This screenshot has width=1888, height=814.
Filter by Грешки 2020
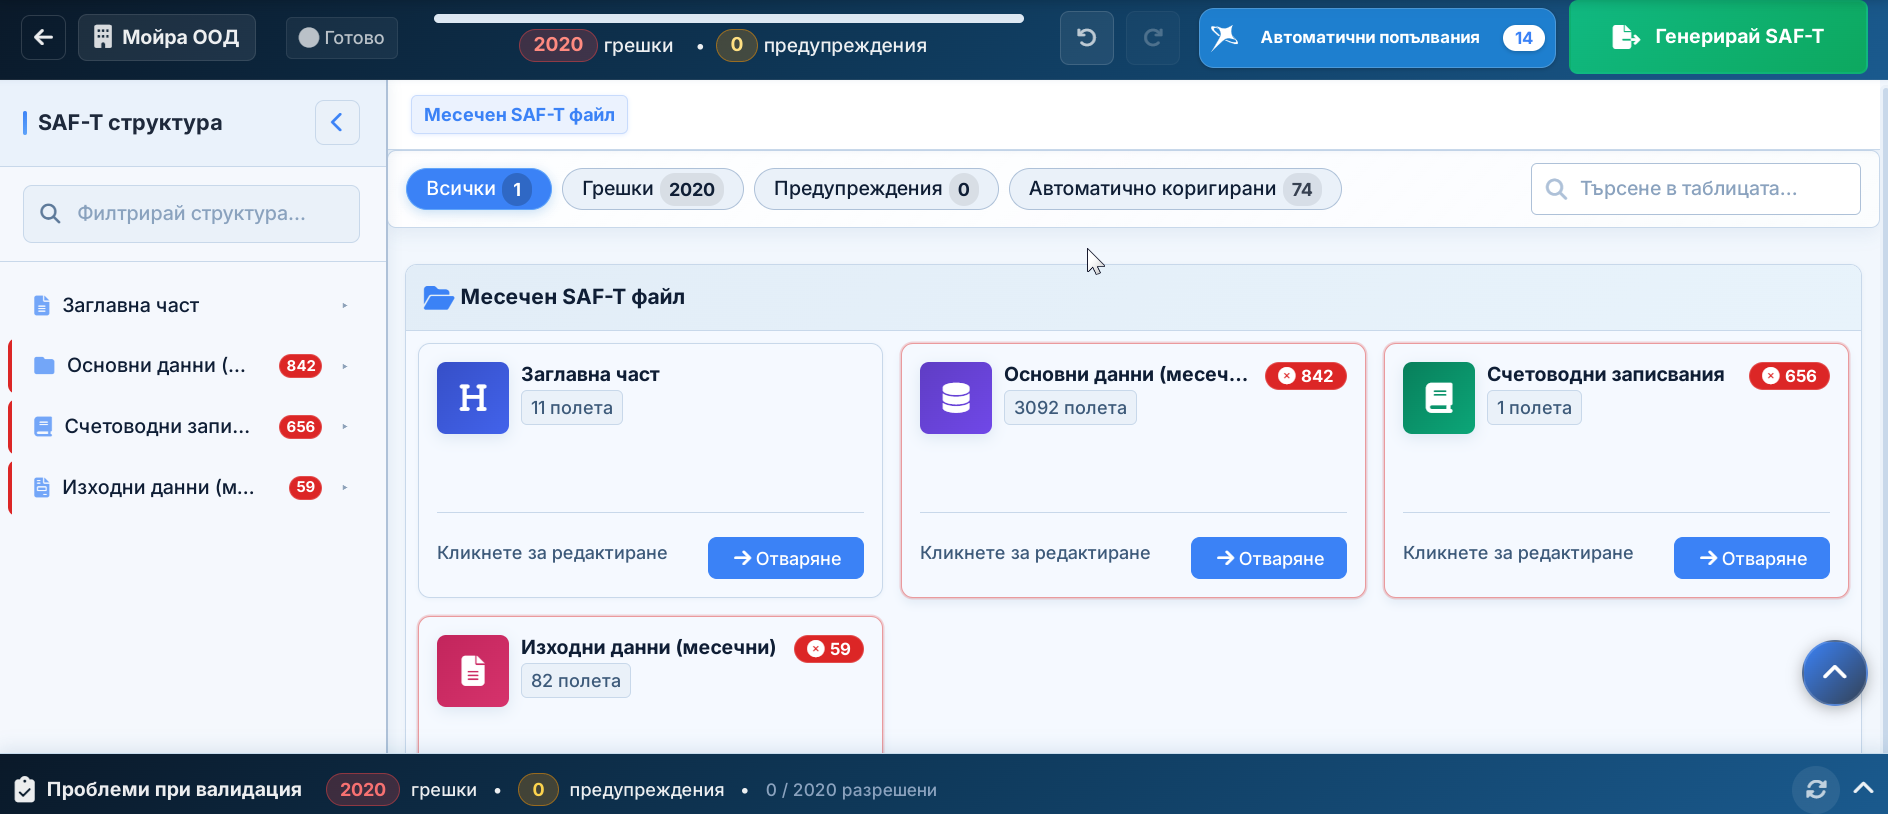coord(652,189)
